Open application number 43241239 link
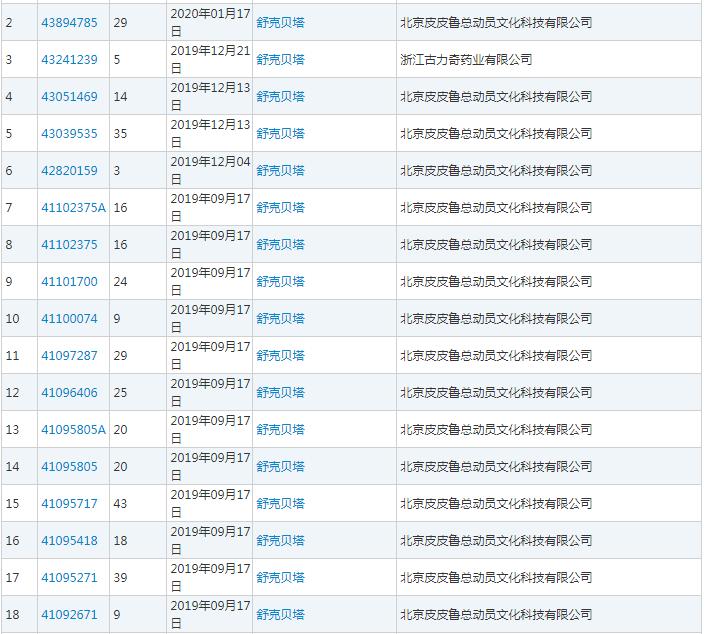The width and height of the screenshot is (705, 634). coord(69,59)
